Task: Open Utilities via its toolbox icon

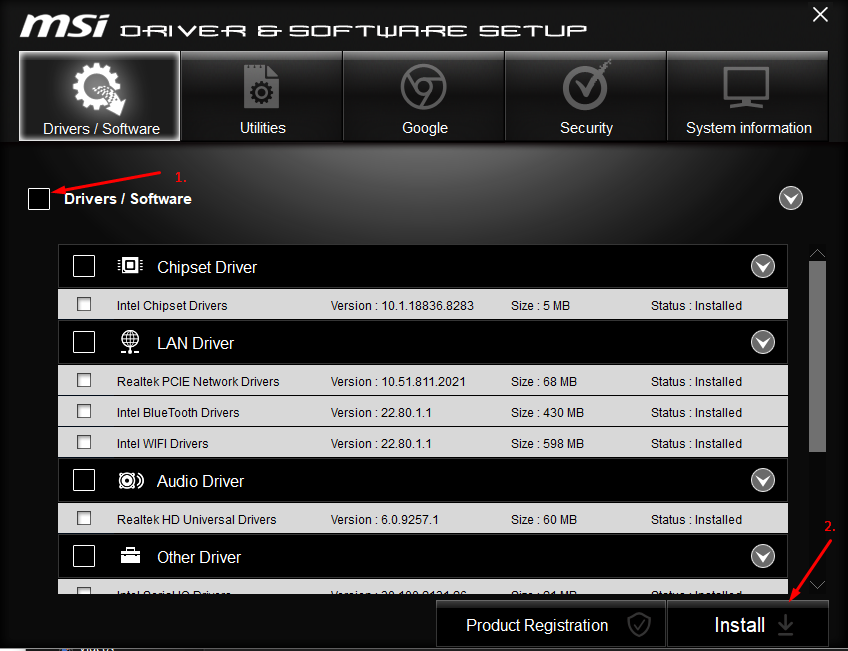Action: (261, 87)
